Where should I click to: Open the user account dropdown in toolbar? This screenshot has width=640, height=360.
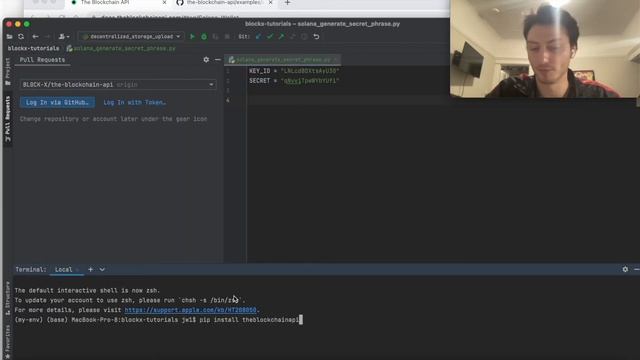[x=64, y=36]
